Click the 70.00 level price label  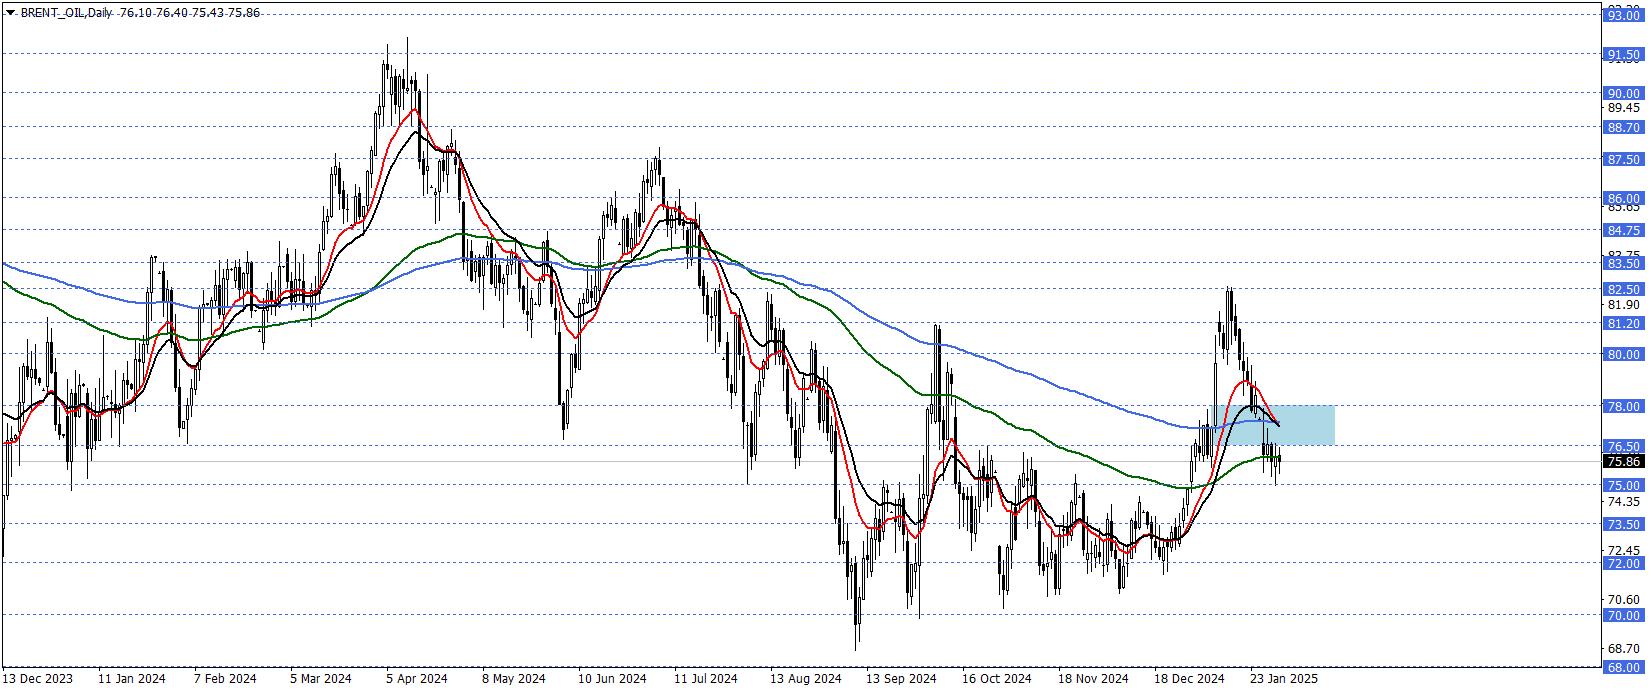coord(1623,615)
